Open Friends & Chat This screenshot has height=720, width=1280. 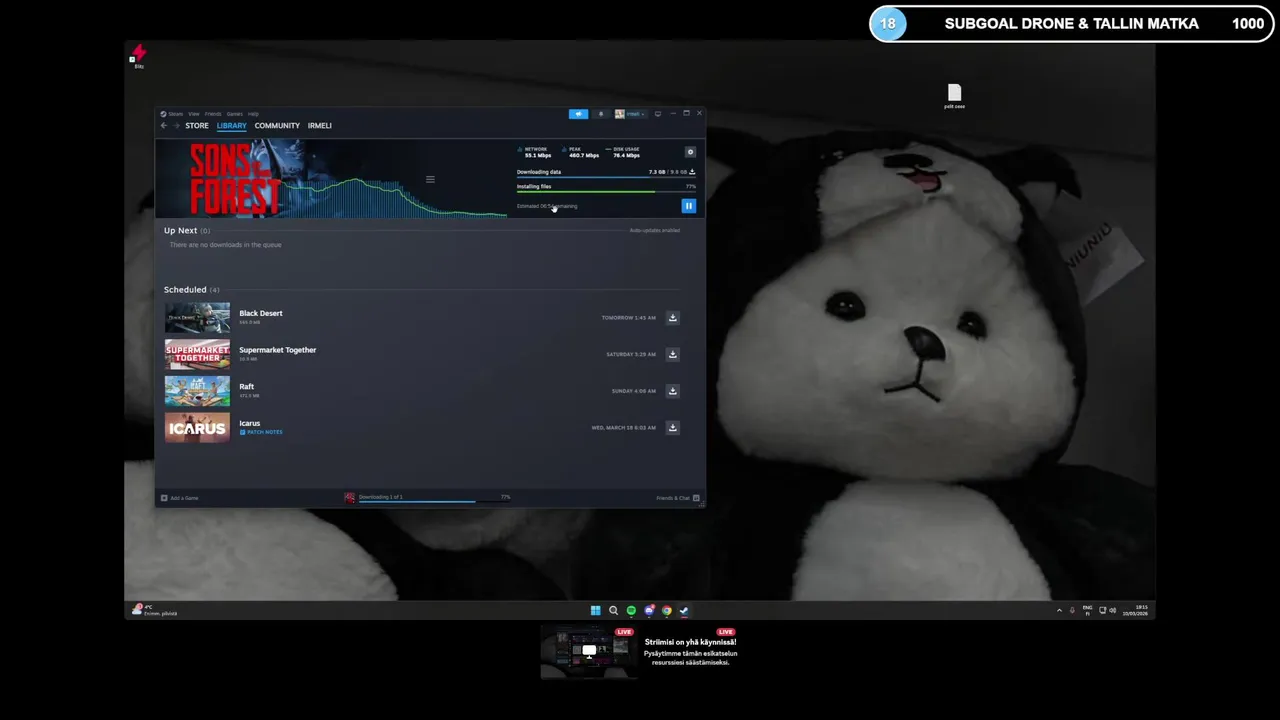(678, 498)
